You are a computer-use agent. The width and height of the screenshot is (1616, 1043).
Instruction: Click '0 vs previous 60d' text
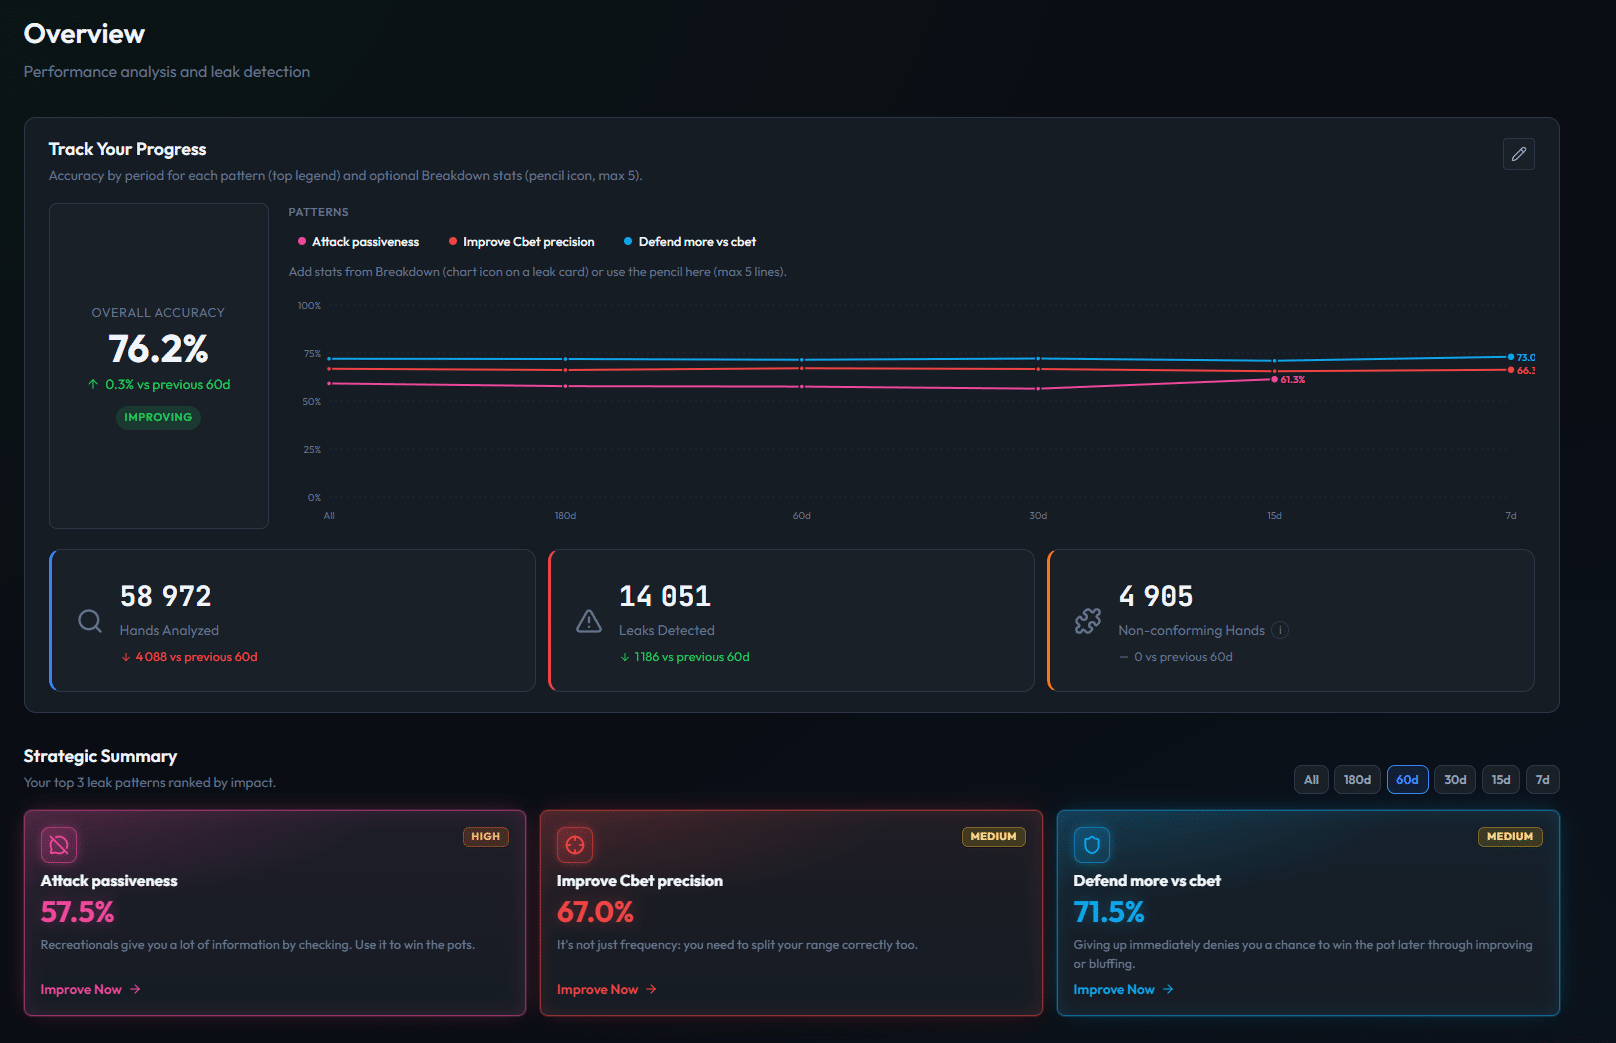[1183, 657]
